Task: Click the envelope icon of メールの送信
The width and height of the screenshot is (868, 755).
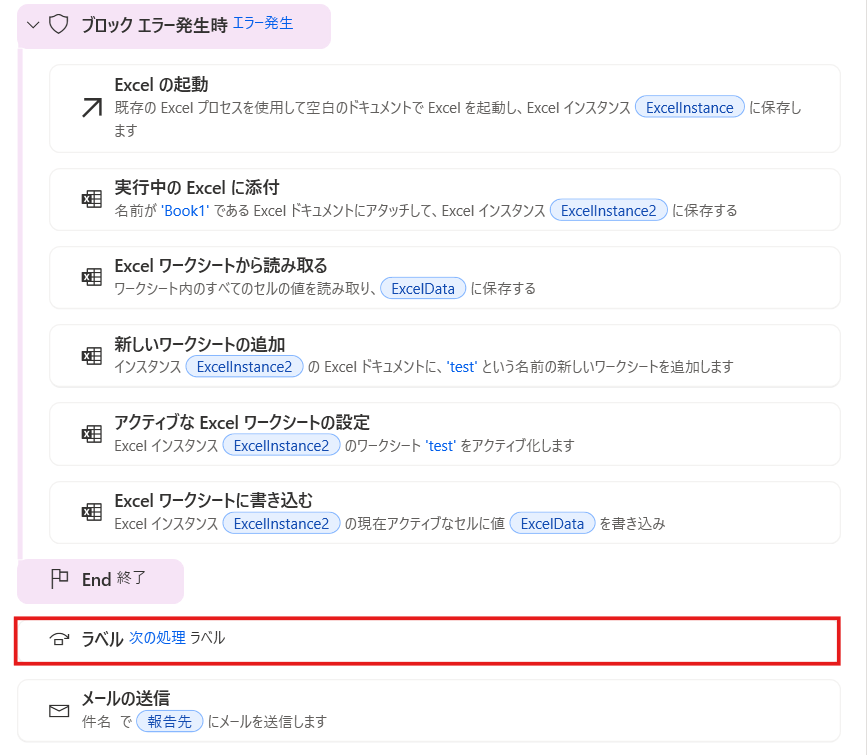Action: click(59, 711)
